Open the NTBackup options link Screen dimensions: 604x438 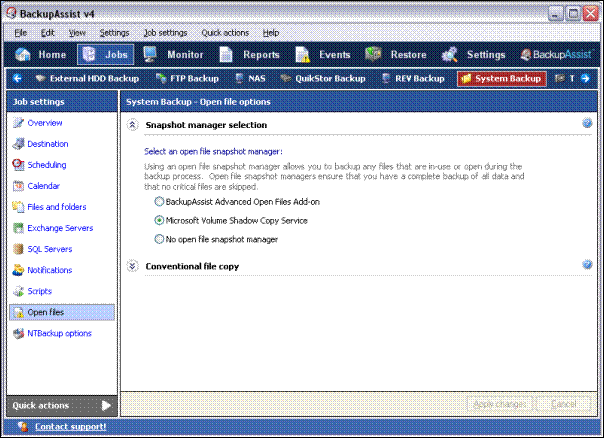[59, 333]
